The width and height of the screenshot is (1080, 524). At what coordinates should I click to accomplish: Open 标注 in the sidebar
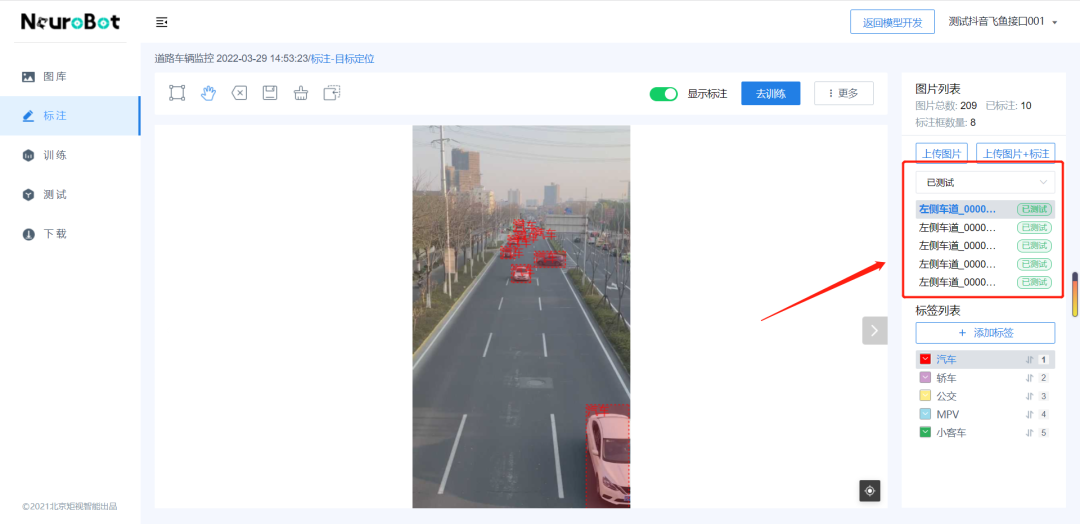click(x=70, y=116)
